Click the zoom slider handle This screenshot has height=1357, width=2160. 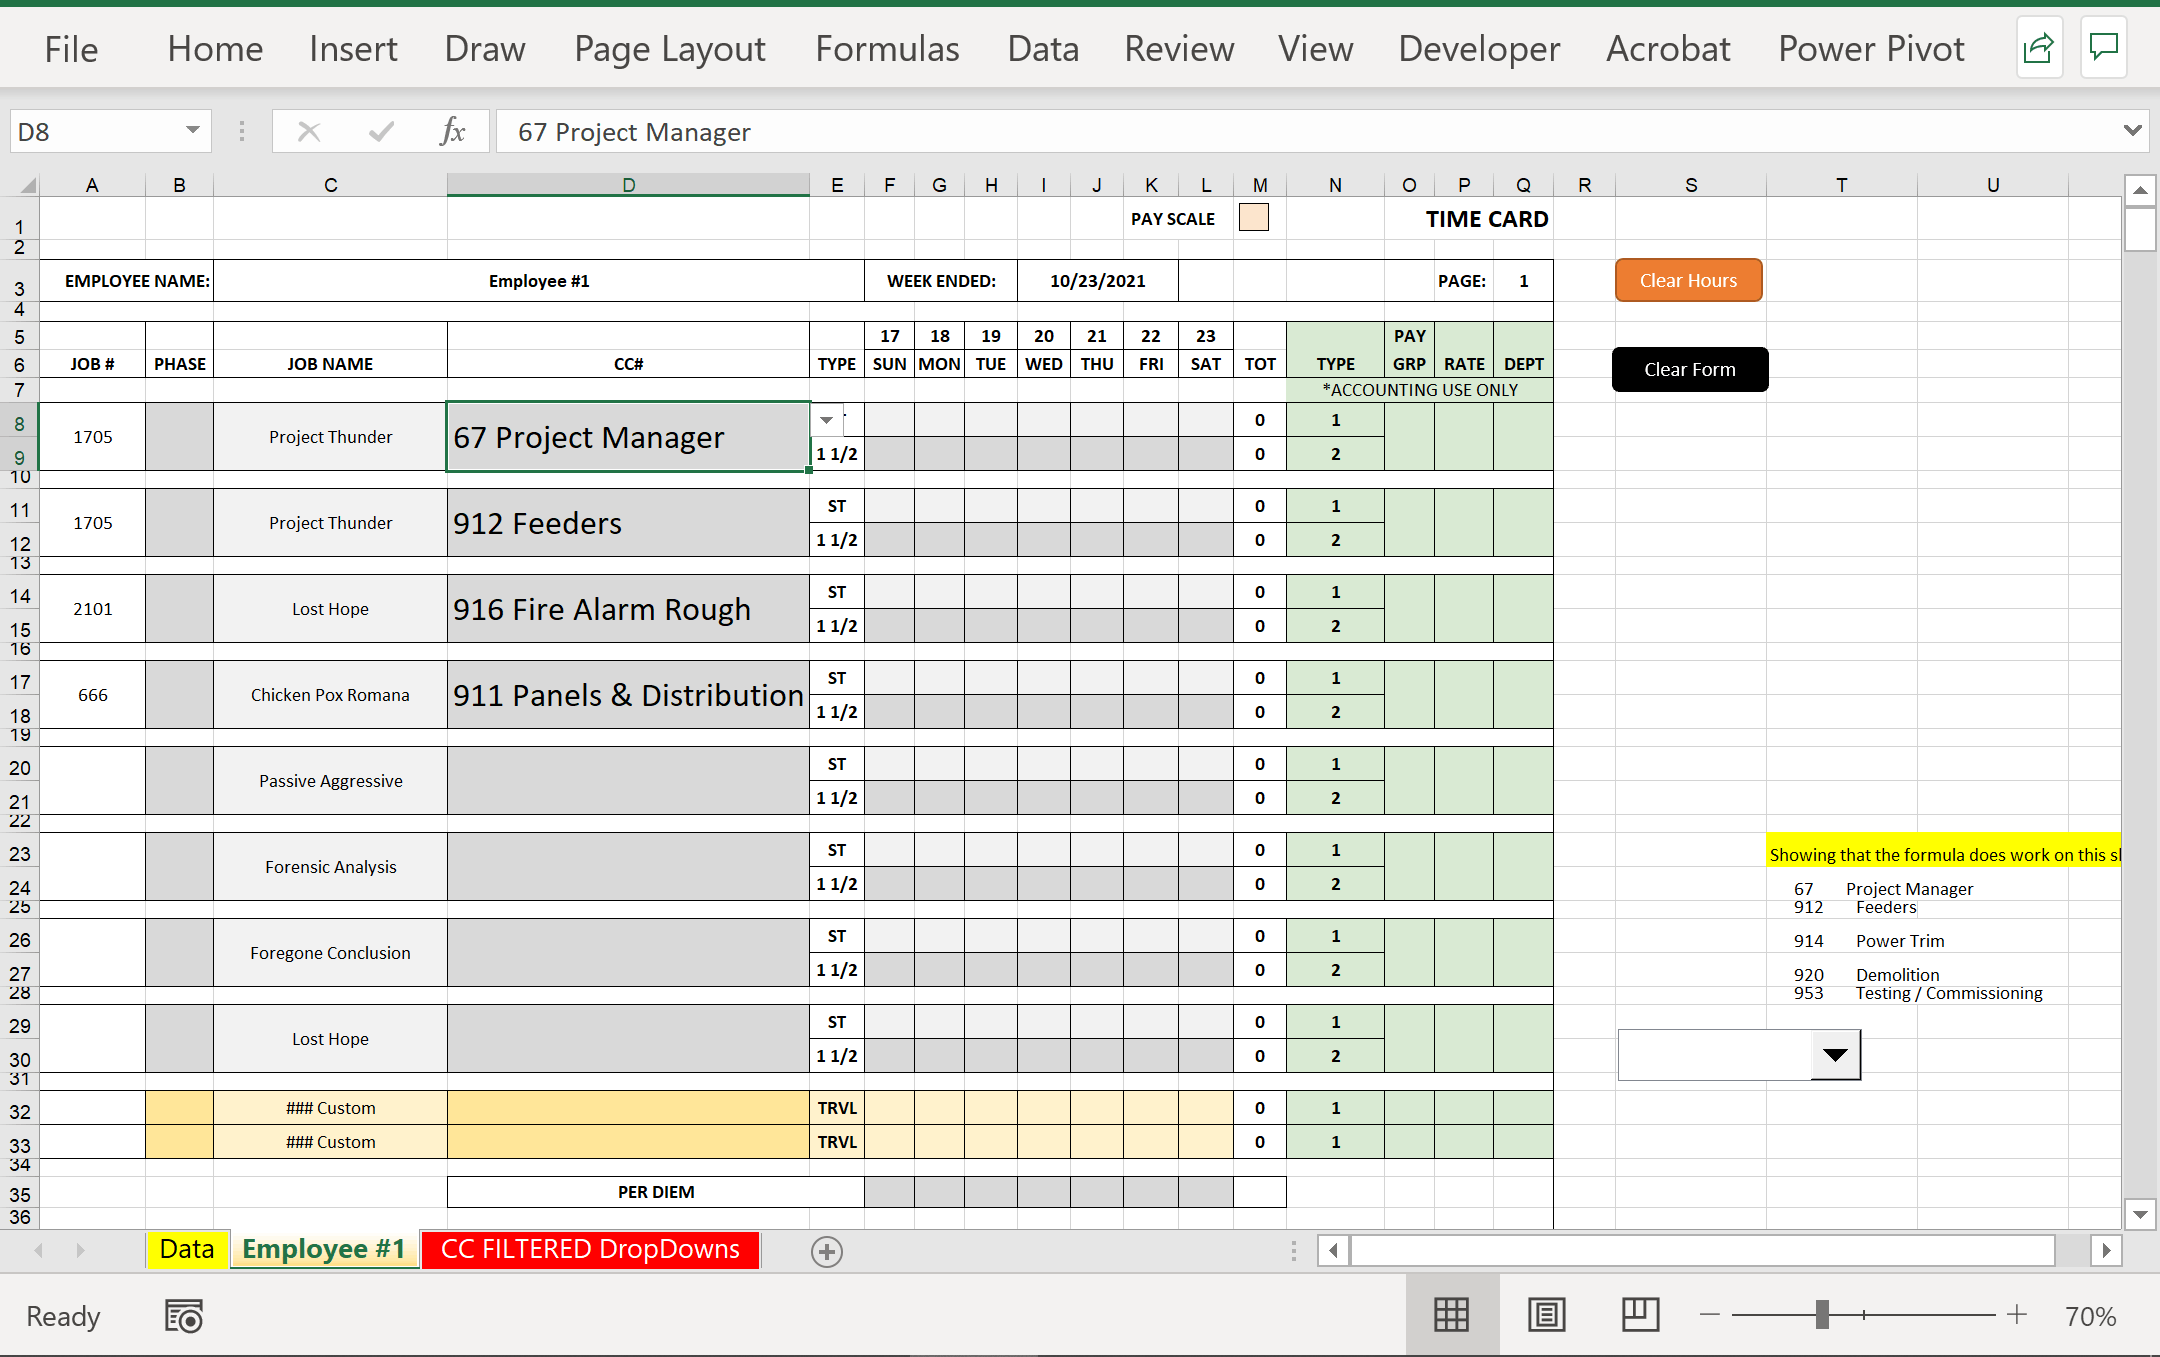click(x=1822, y=1315)
